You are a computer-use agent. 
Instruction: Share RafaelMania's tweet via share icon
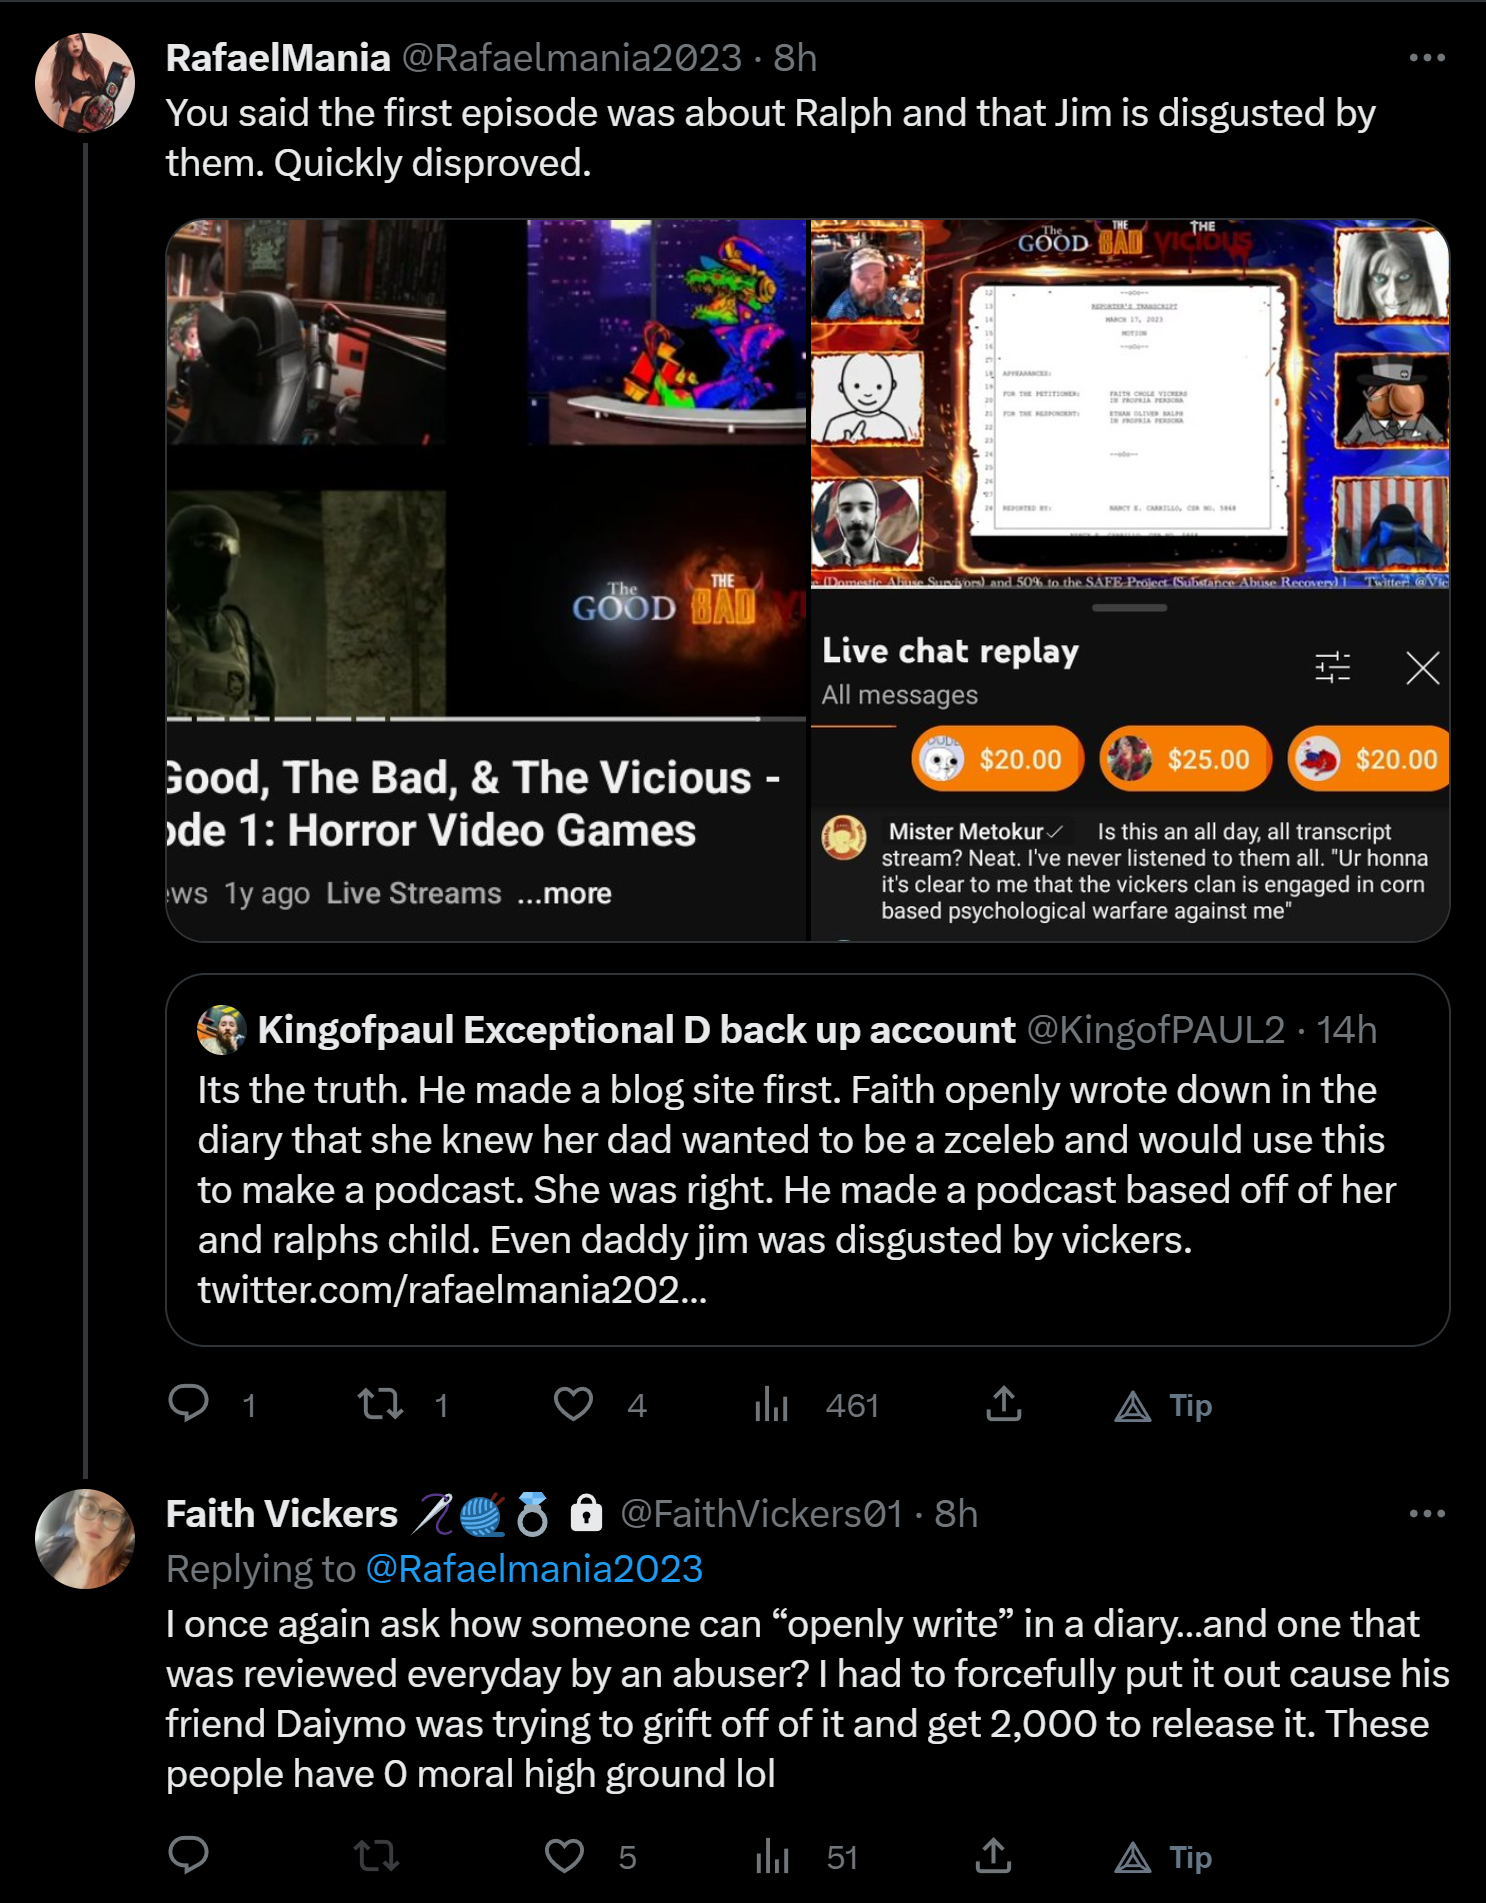pos(1003,1404)
